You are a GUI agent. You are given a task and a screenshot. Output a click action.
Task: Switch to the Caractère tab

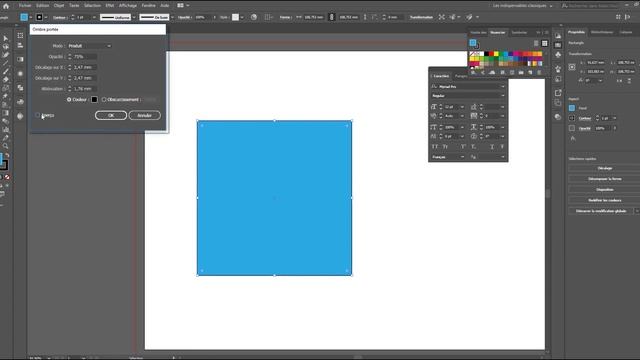(x=441, y=76)
